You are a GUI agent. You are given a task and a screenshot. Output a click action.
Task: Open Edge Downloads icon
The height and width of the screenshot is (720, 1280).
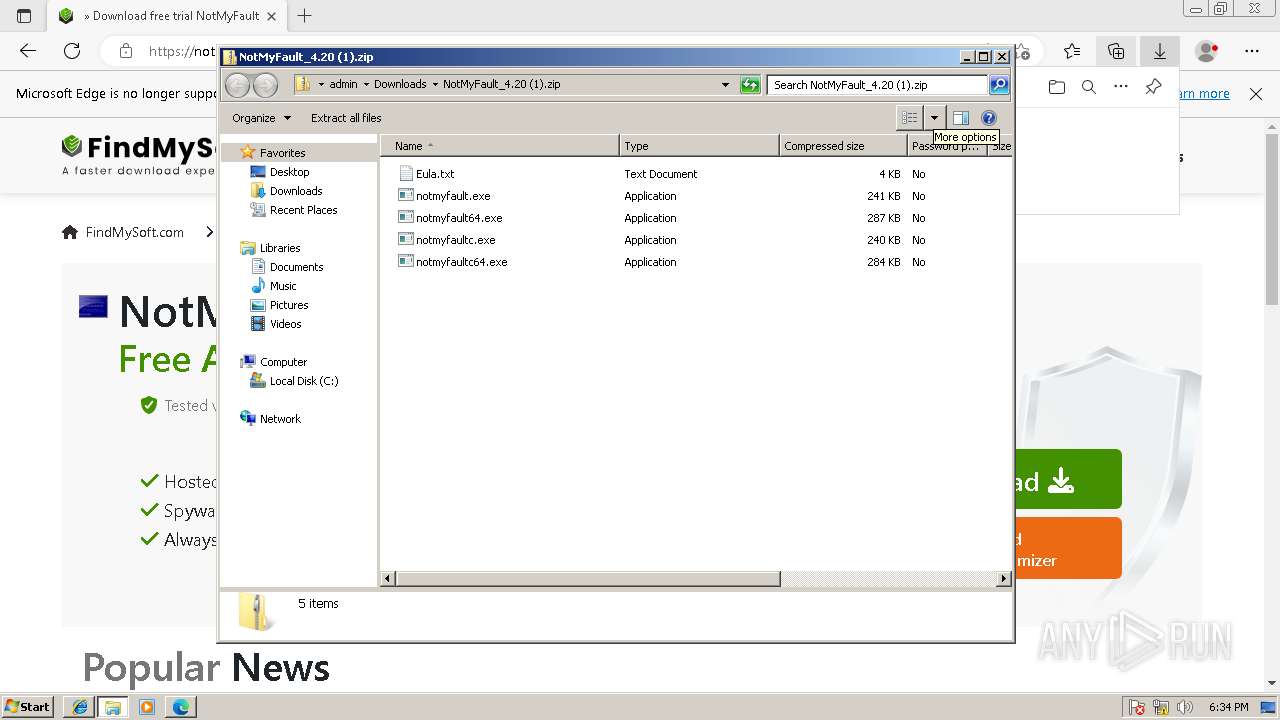1160,51
